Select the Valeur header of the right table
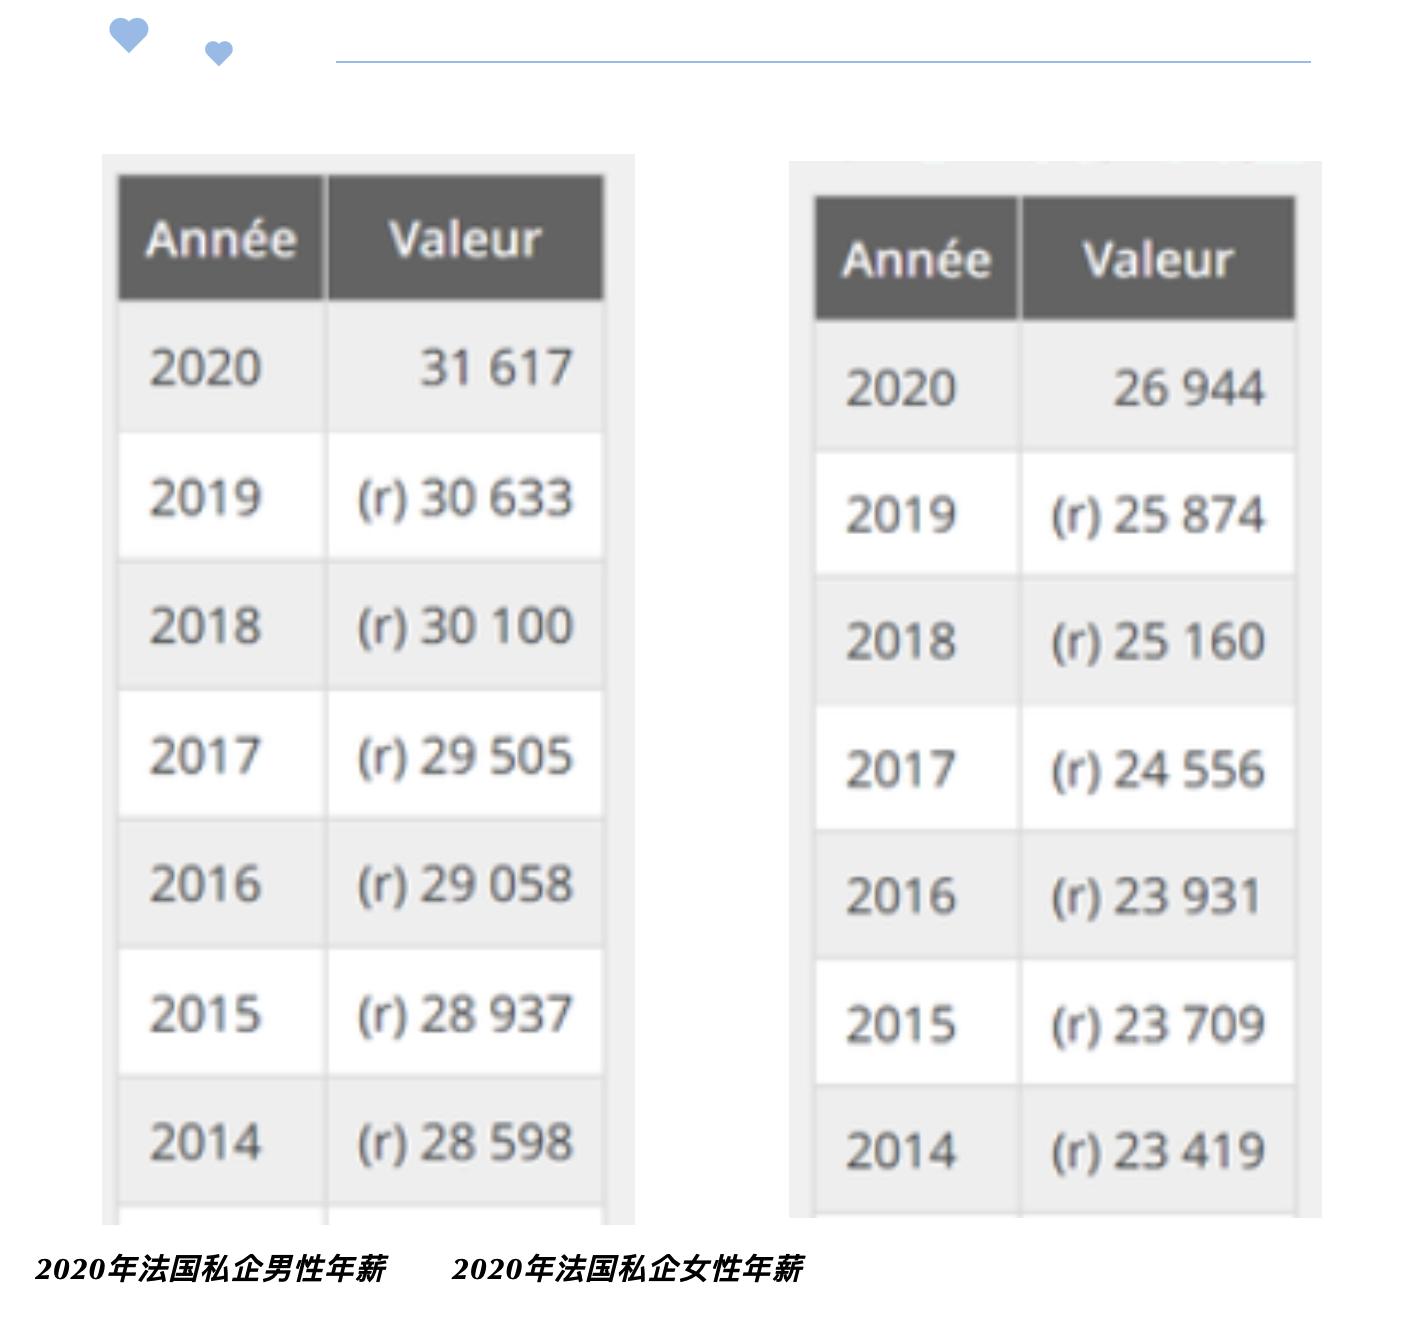Viewport: 1408px width, 1334px height. (x=1157, y=260)
